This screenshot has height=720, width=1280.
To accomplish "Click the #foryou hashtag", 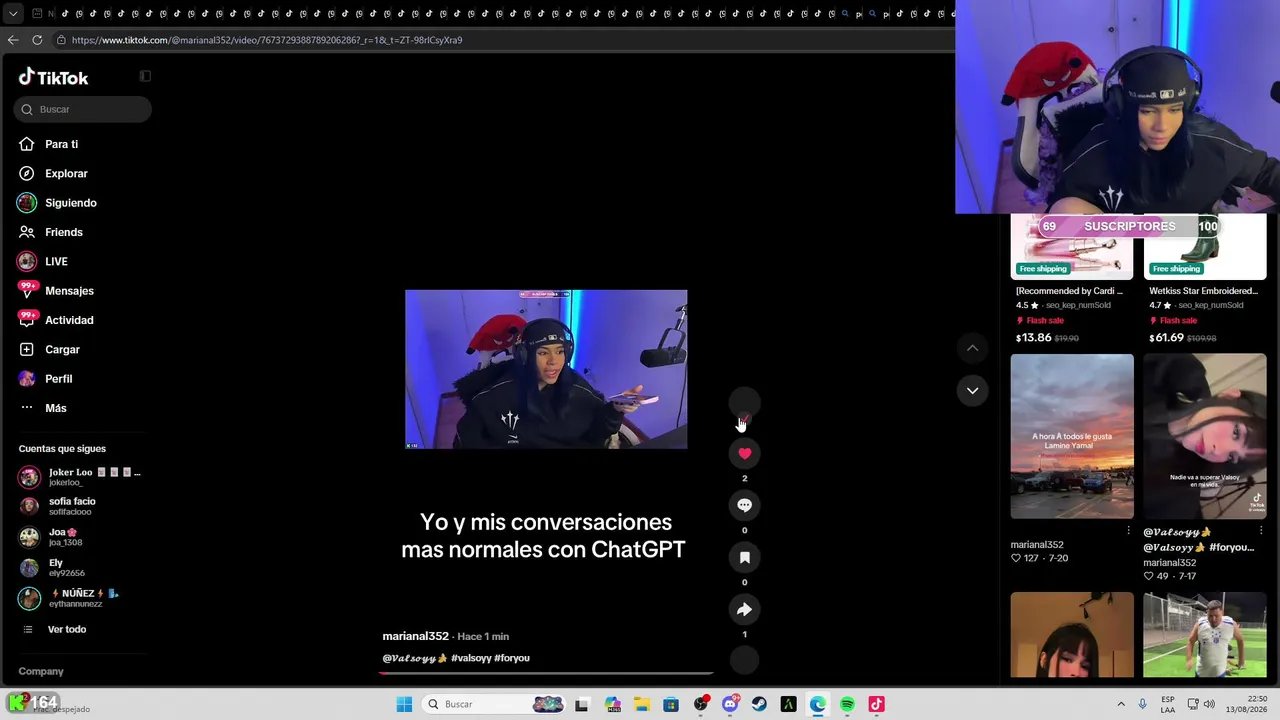I will 512,658.
